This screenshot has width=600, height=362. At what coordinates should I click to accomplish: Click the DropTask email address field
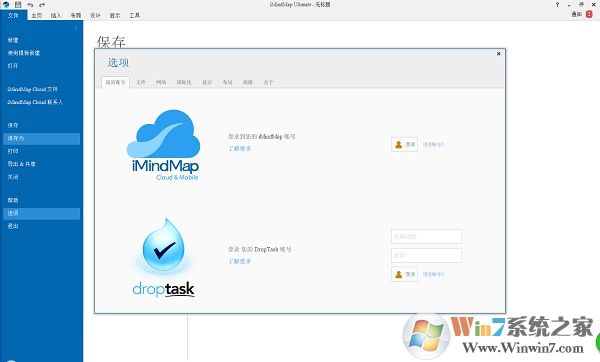click(426, 236)
